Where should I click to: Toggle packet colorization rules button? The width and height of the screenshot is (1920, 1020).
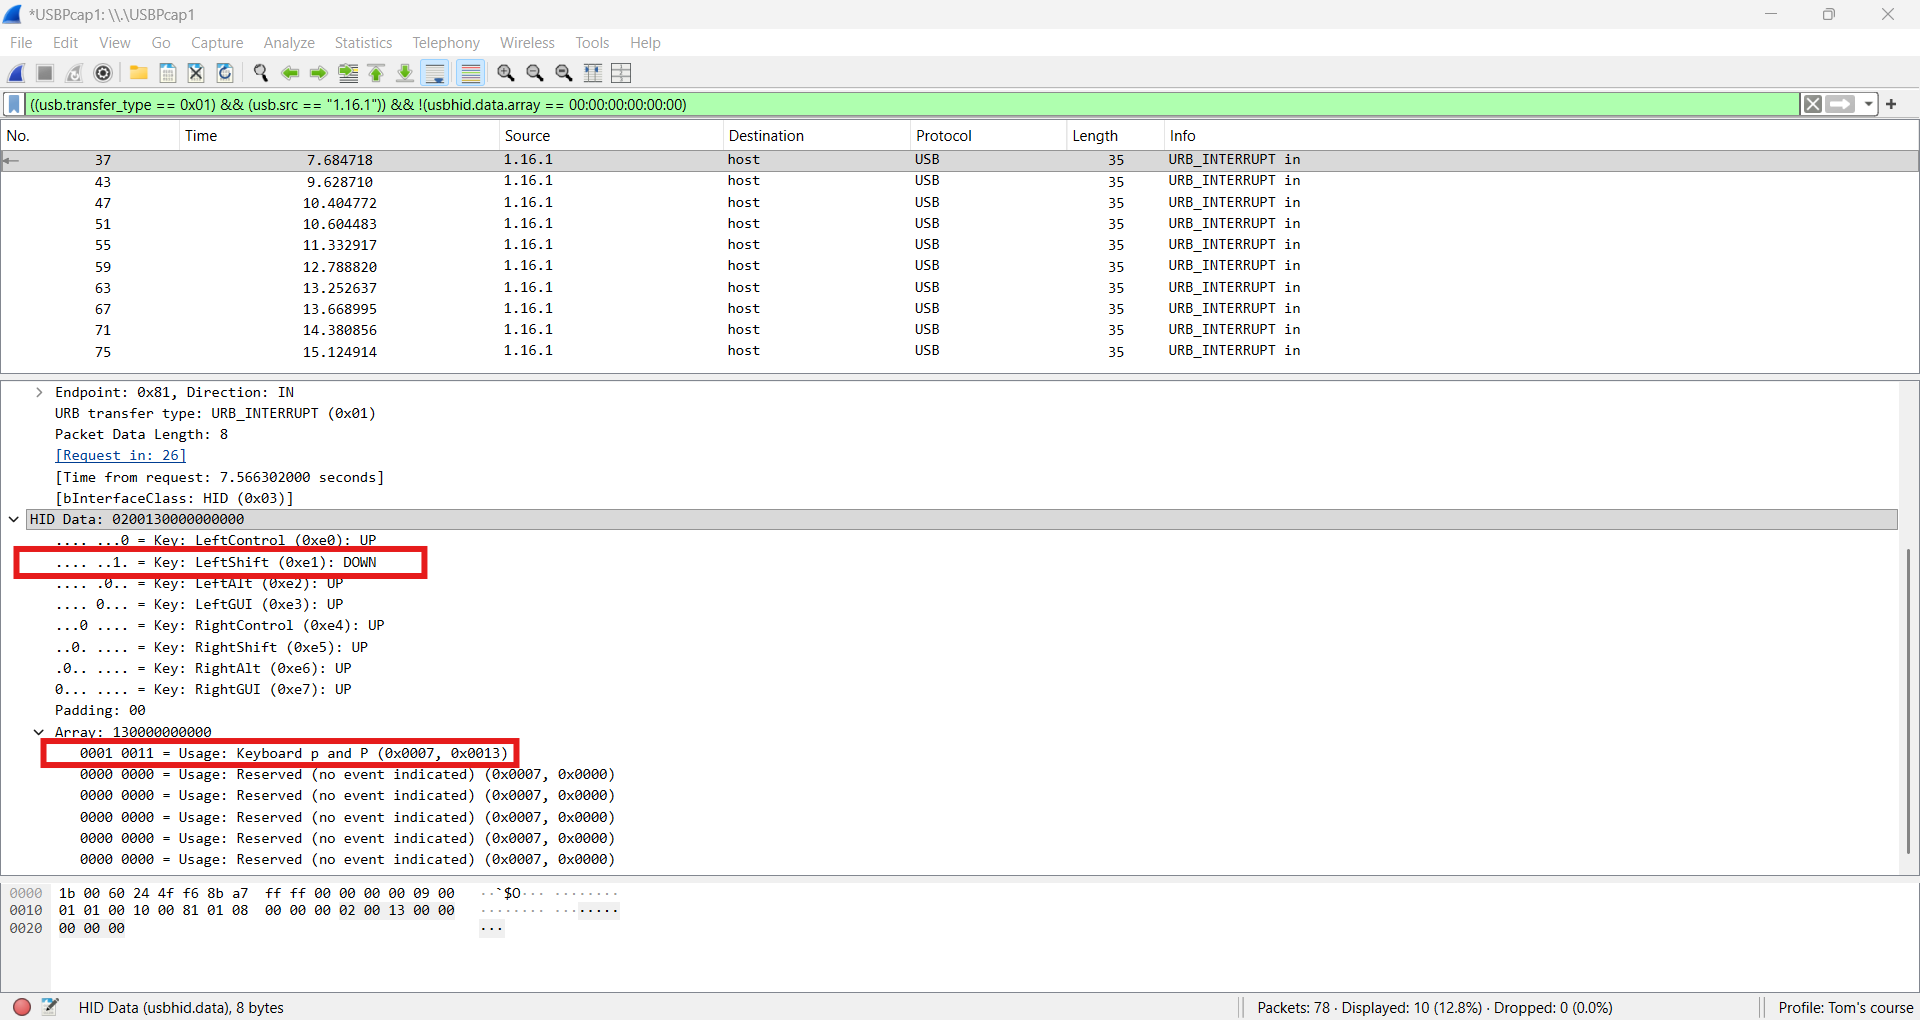(470, 73)
